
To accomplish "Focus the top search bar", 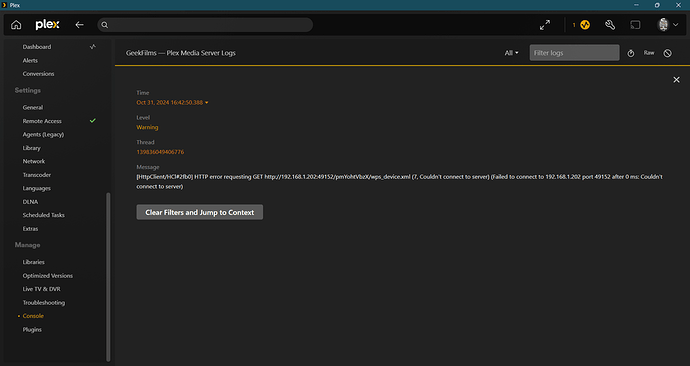I will [205, 25].
